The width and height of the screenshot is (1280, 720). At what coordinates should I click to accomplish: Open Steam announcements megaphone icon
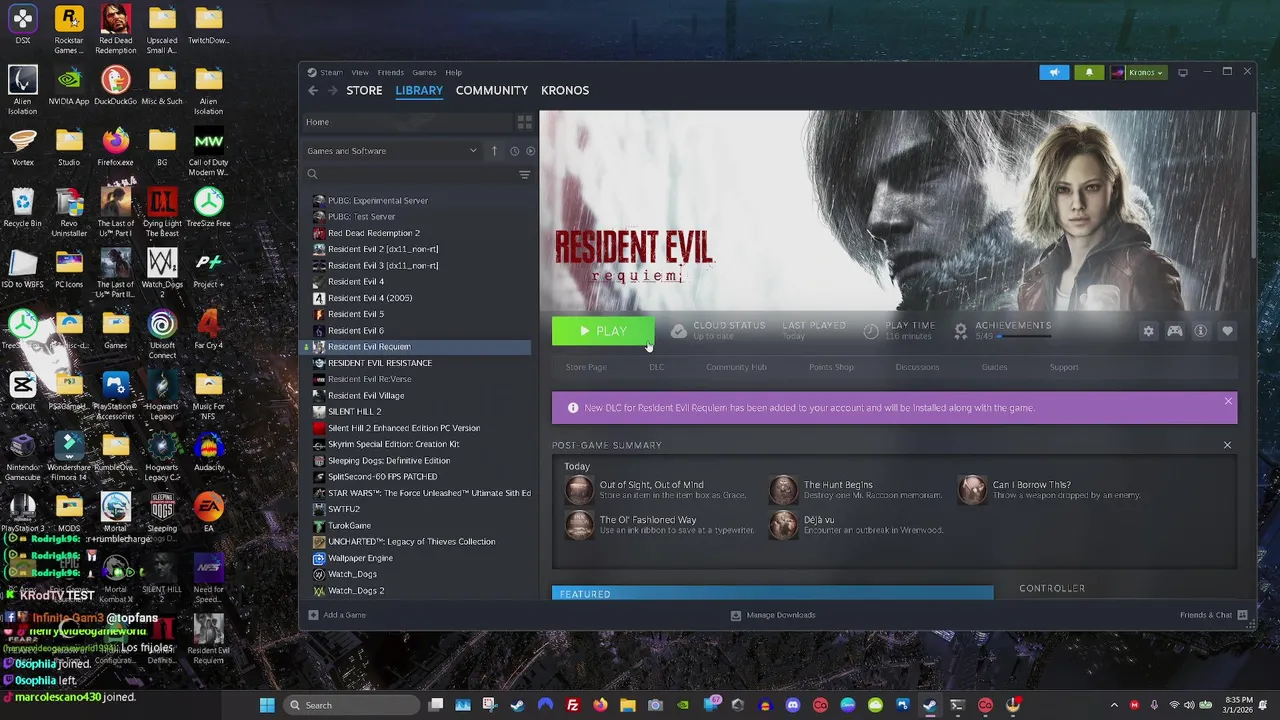(x=1054, y=72)
